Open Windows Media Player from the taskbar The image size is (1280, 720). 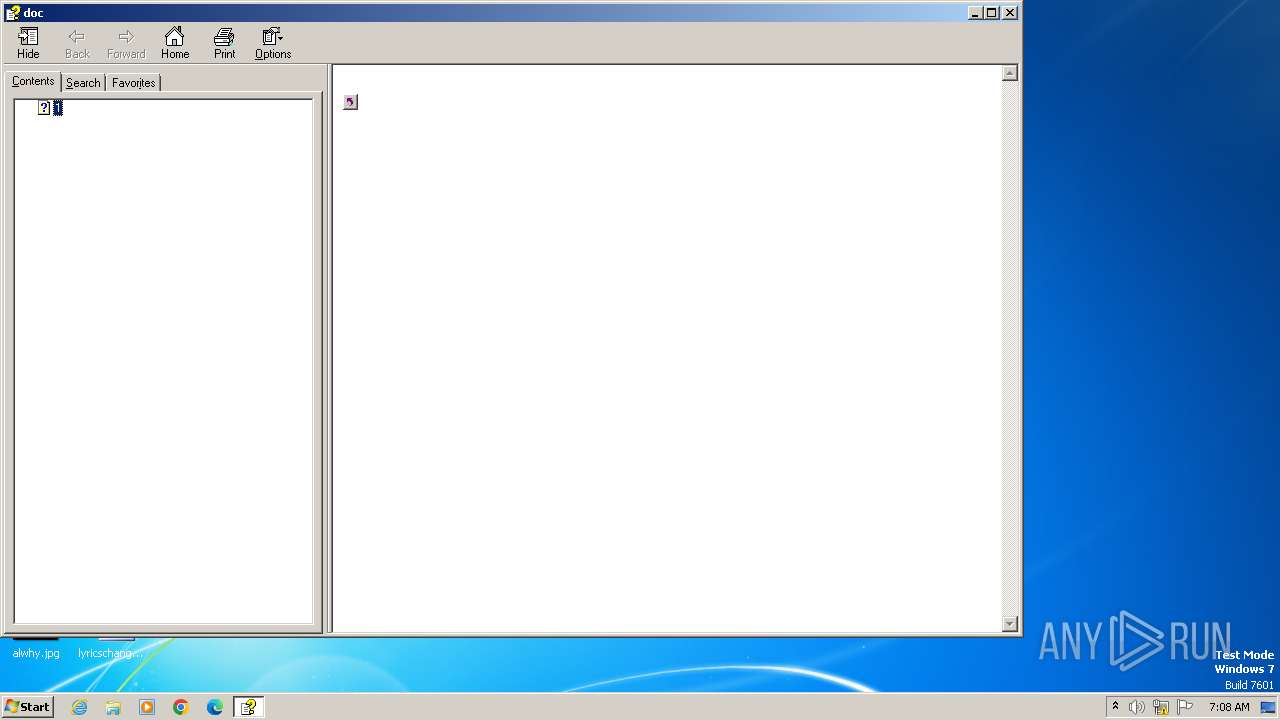(x=147, y=707)
